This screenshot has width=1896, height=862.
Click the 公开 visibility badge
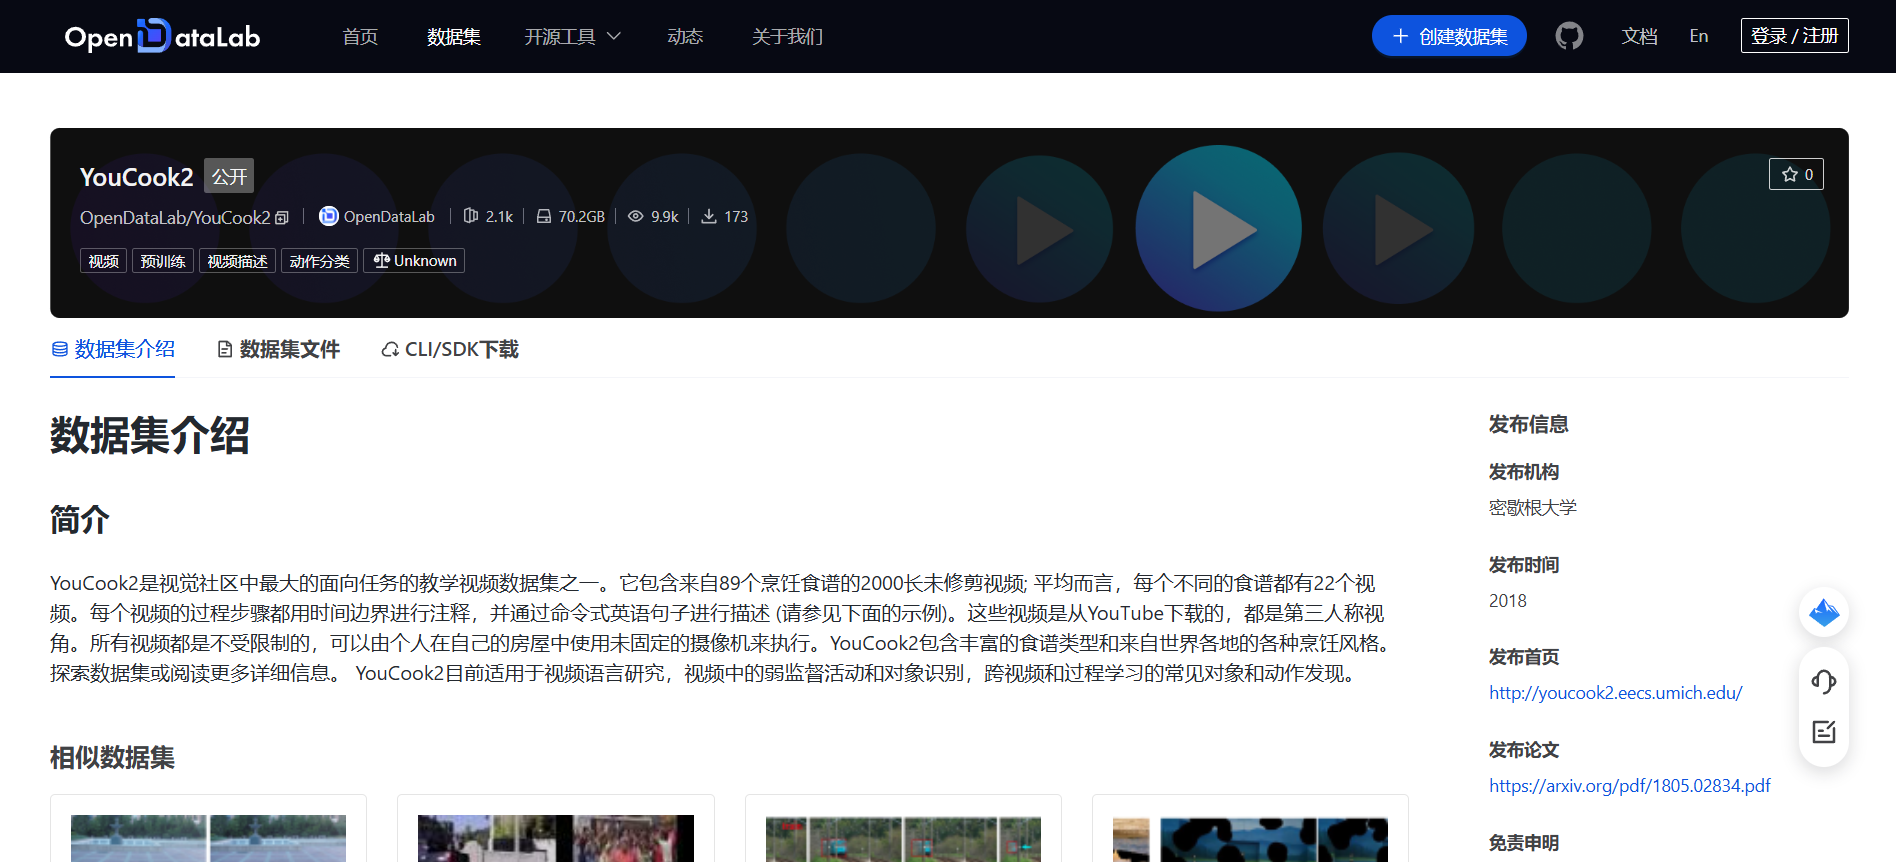pyautogui.click(x=229, y=176)
